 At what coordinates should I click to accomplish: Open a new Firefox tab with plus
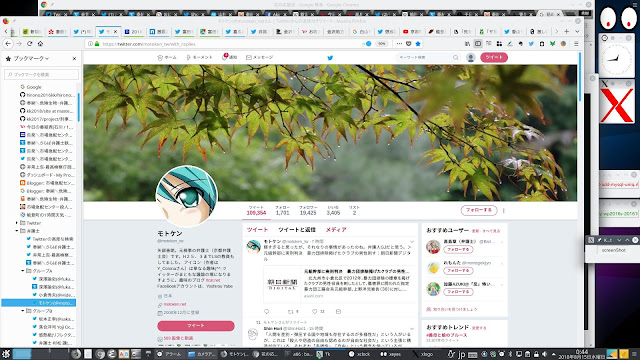[x=567, y=31]
